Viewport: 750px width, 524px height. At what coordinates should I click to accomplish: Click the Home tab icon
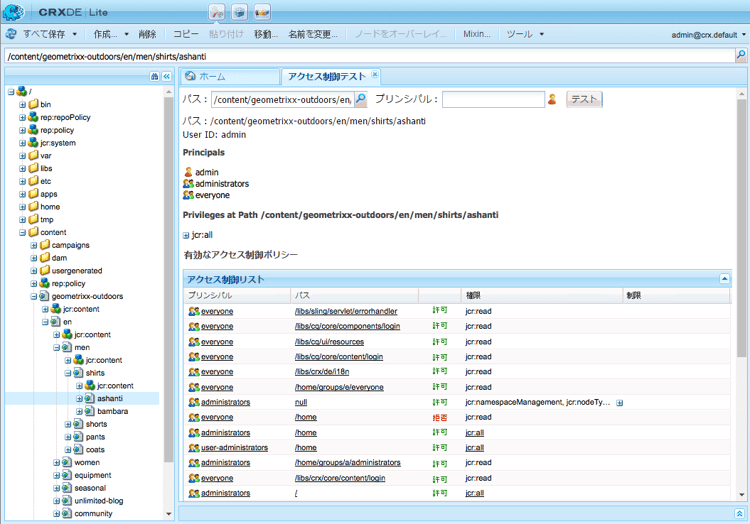[x=190, y=76]
